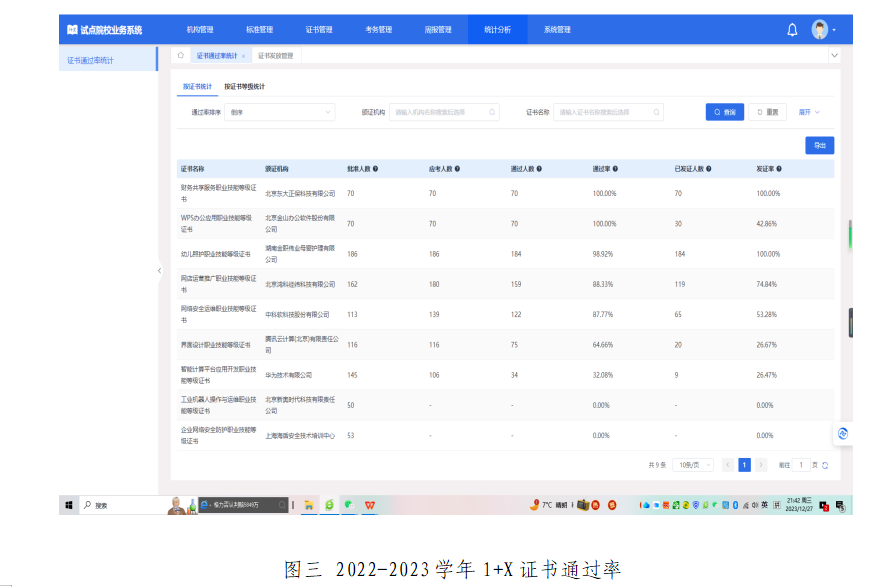
Task: Switch to the 按证书等级统计 tab
Action: click(244, 87)
